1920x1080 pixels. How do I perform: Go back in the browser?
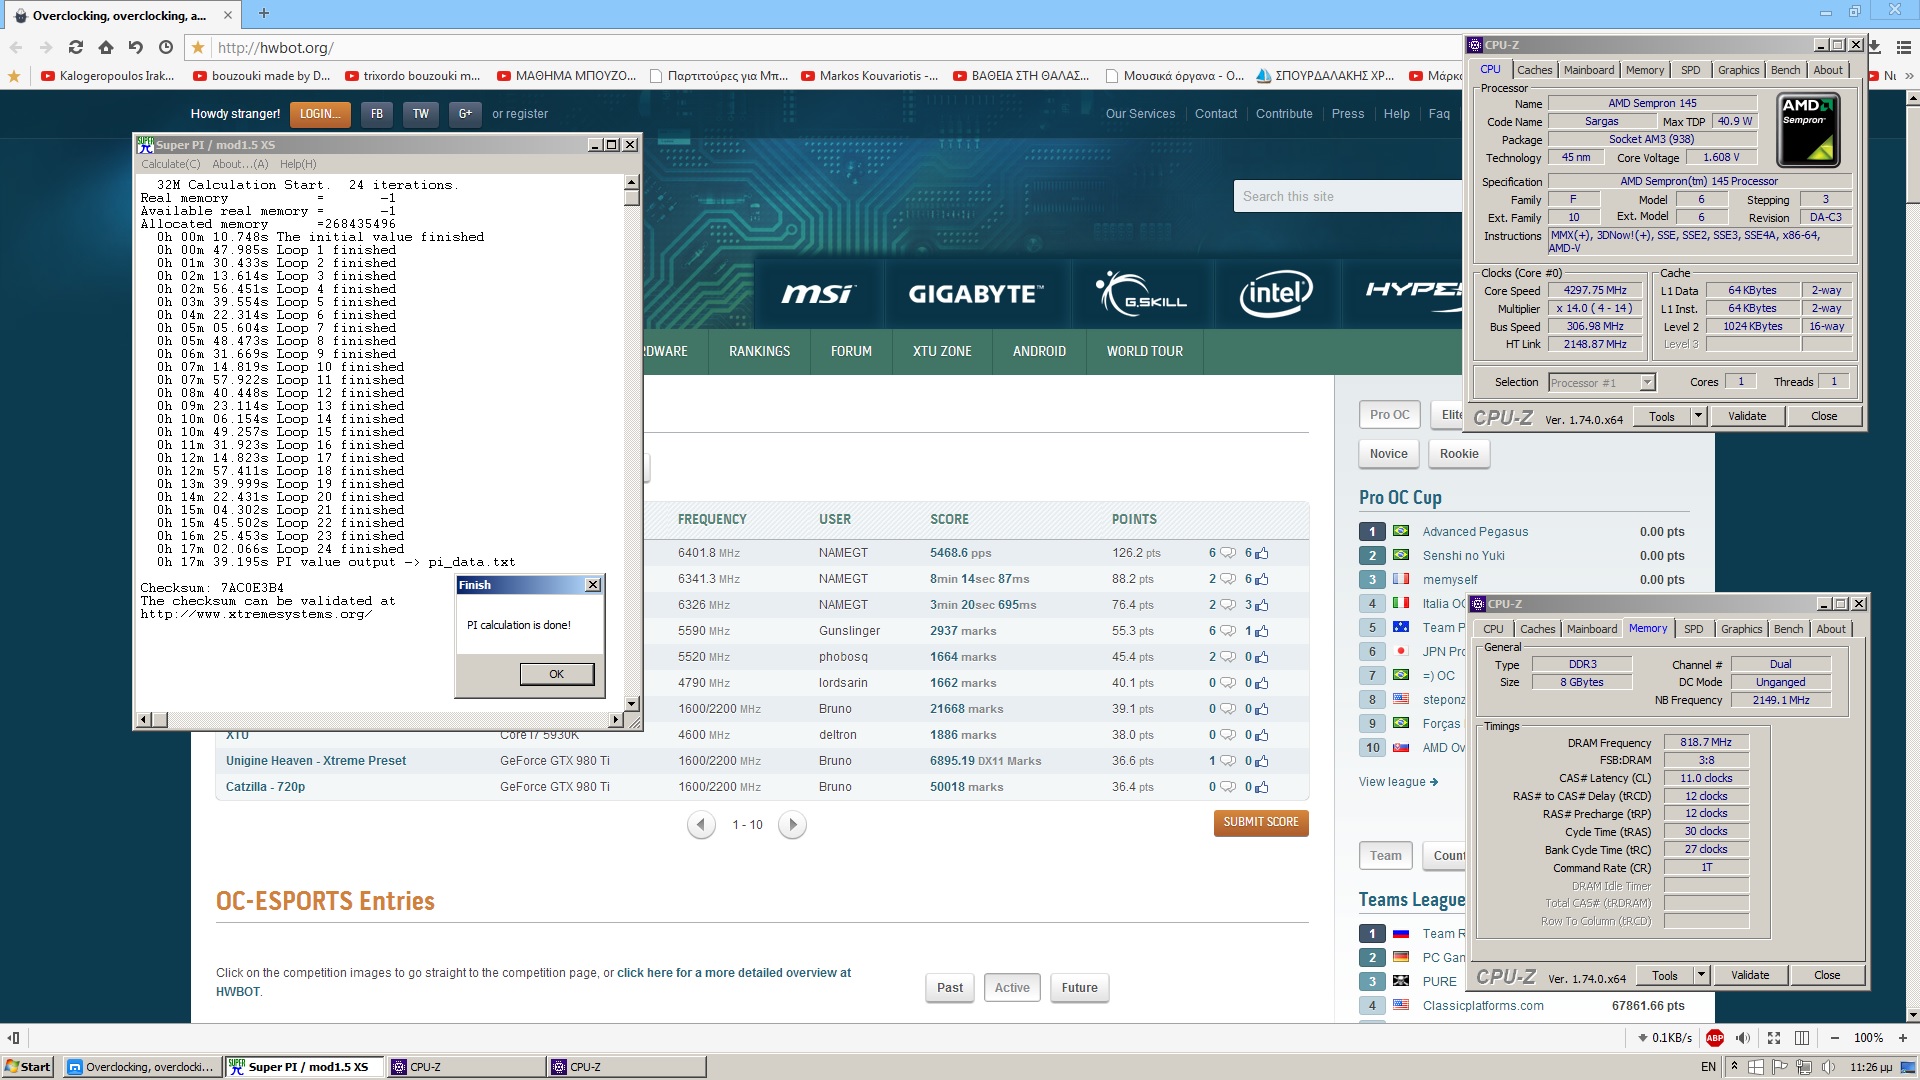coord(15,47)
